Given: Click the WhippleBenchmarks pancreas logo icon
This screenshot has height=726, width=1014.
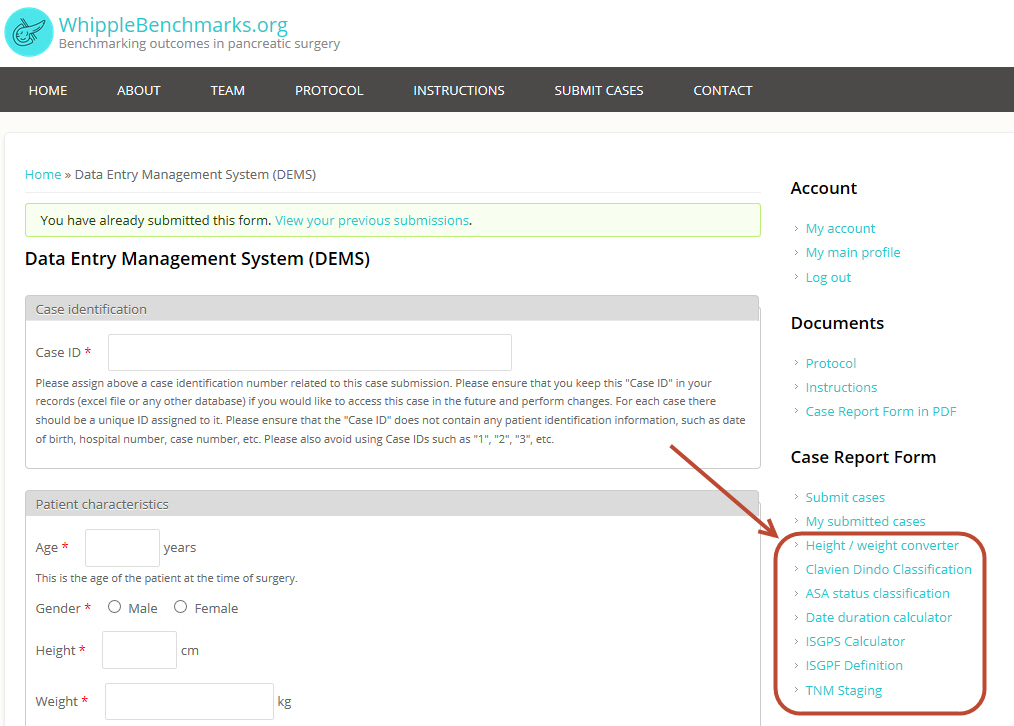Looking at the screenshot, I should [29, 32].
